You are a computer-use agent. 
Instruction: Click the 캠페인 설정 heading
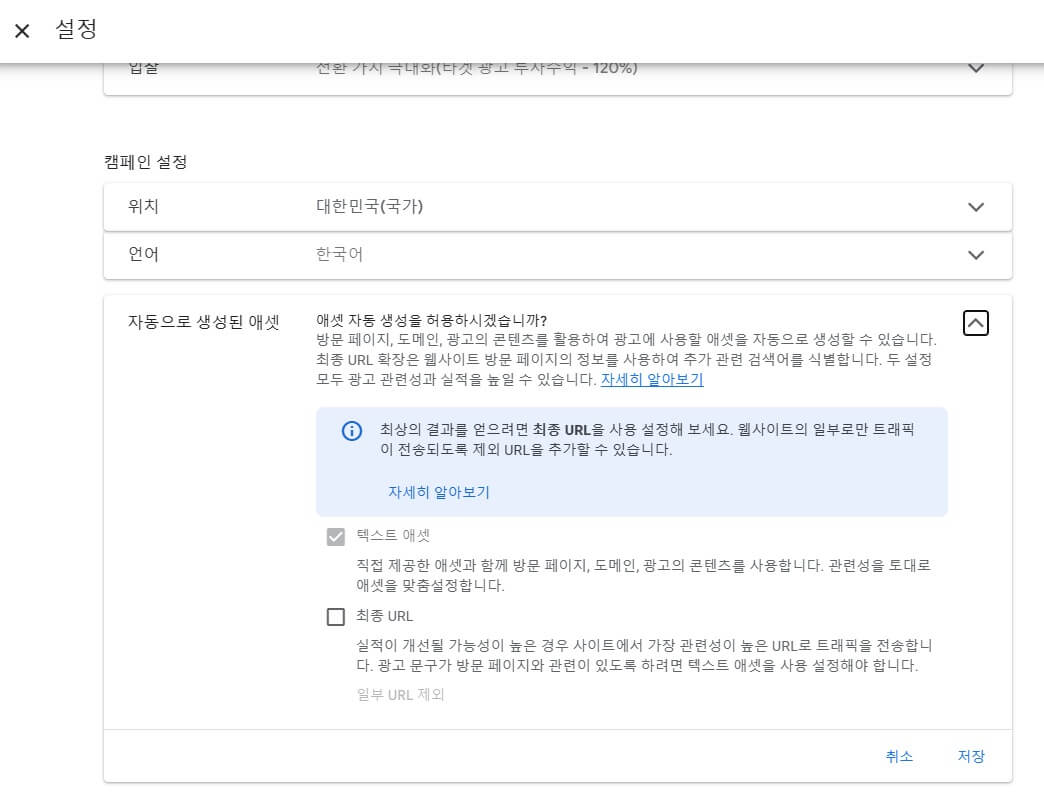click(x=145, y=162)
